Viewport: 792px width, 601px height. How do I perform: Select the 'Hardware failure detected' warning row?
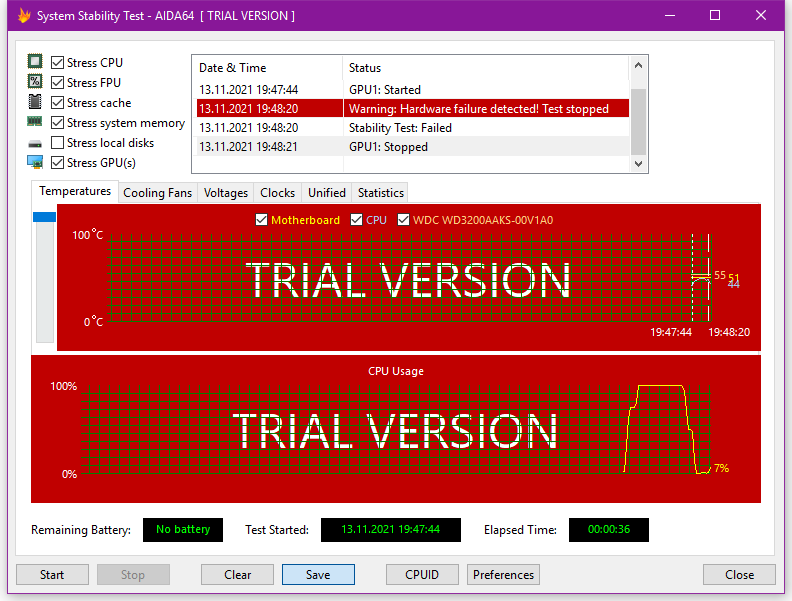413,109
